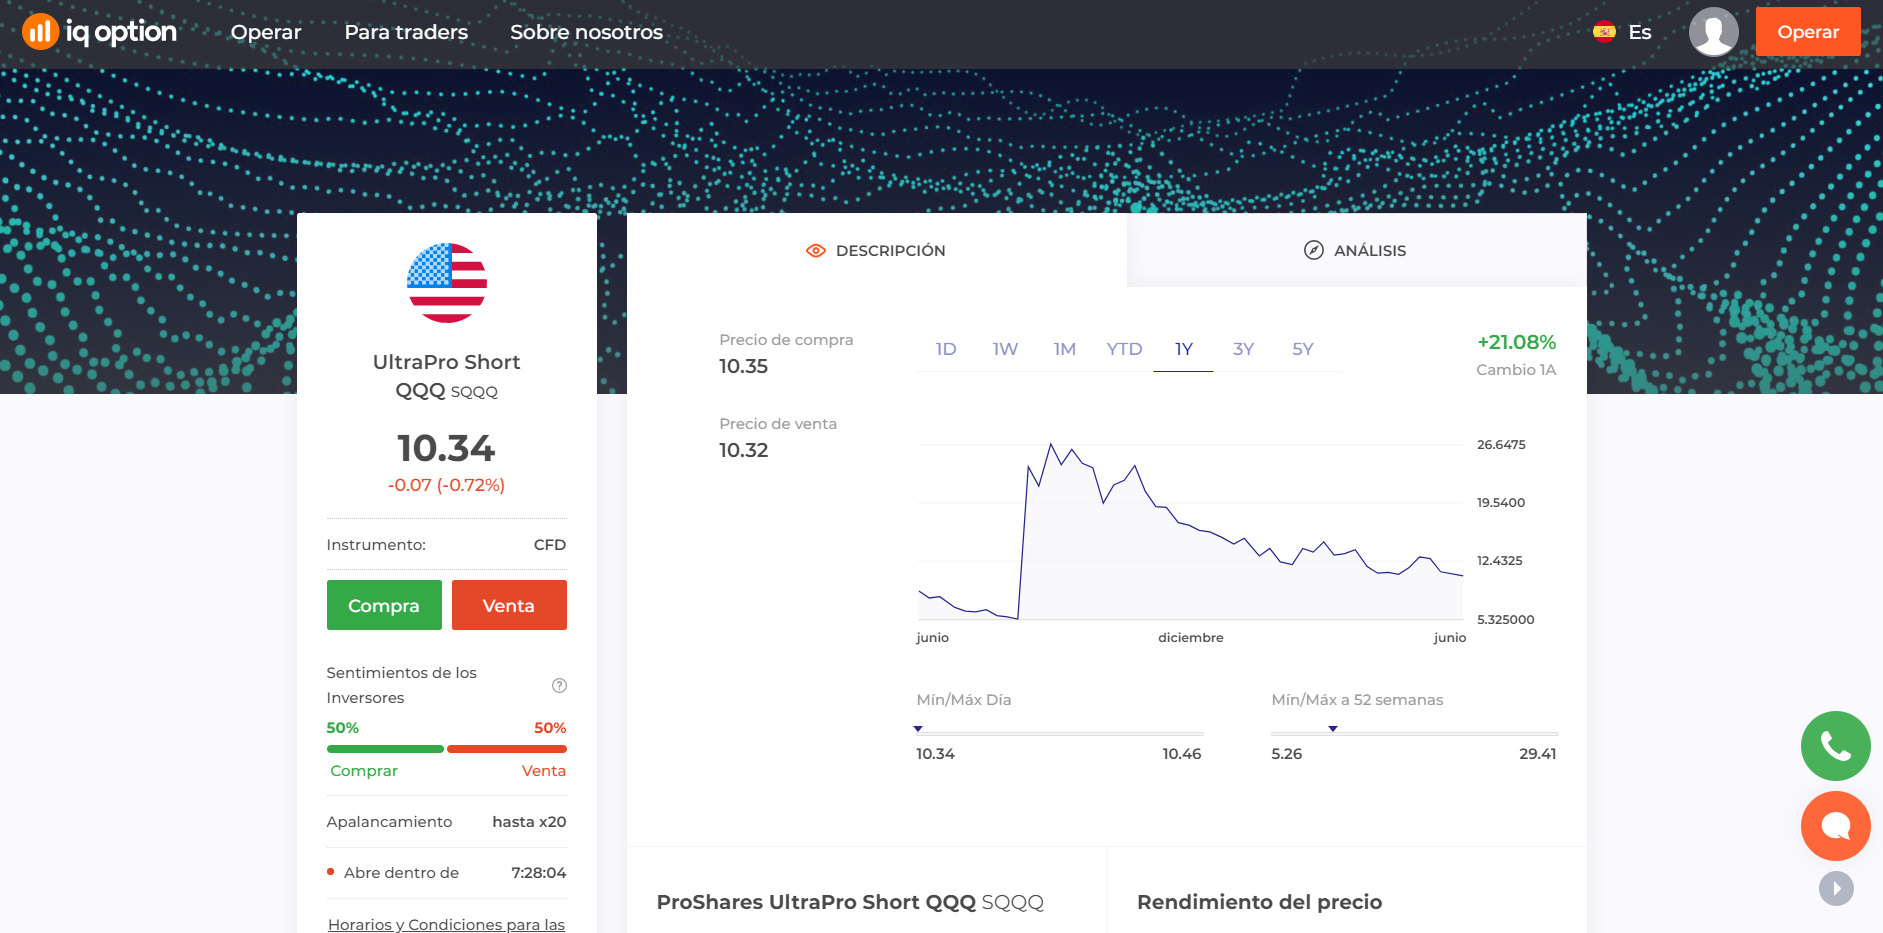Click the US flag asset icon
1883x933 pixels.
pos(447,283)
